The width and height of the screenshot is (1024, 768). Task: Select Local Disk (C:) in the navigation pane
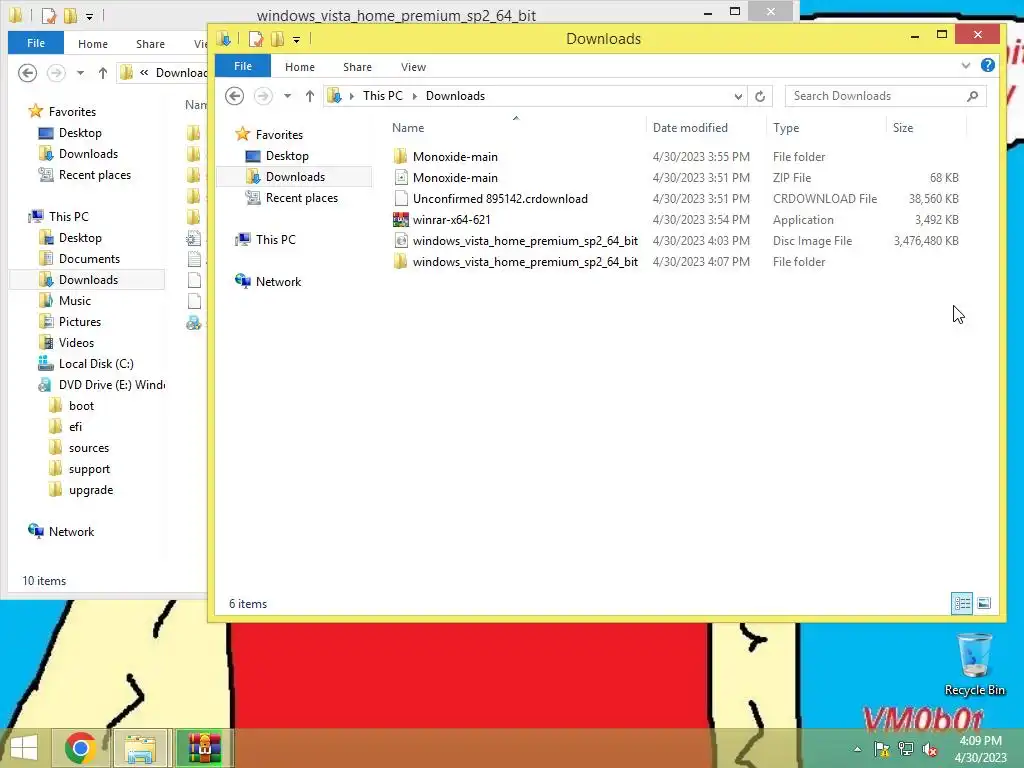click(x=96, y=364)
